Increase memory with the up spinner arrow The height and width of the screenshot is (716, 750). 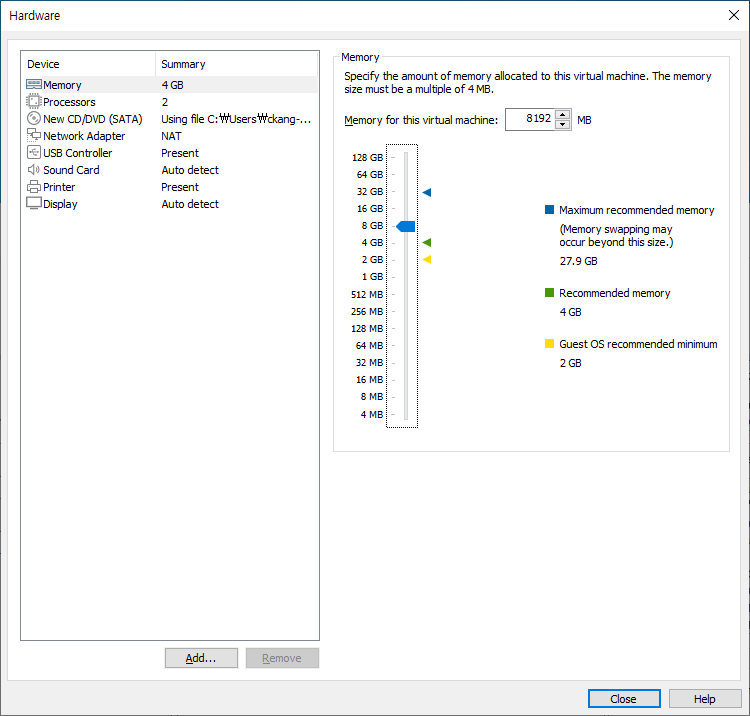(563, 114)
